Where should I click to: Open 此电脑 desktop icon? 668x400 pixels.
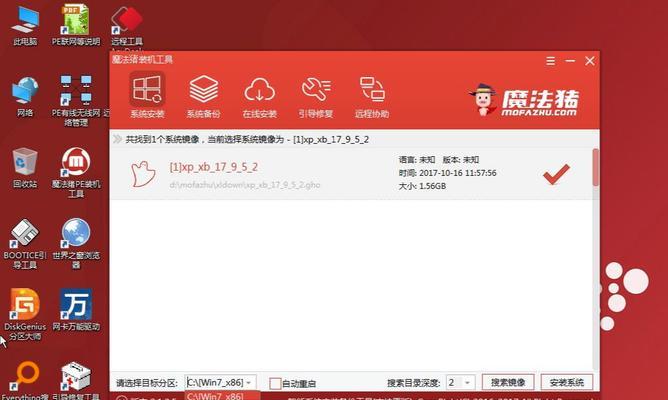click(25, 26)
